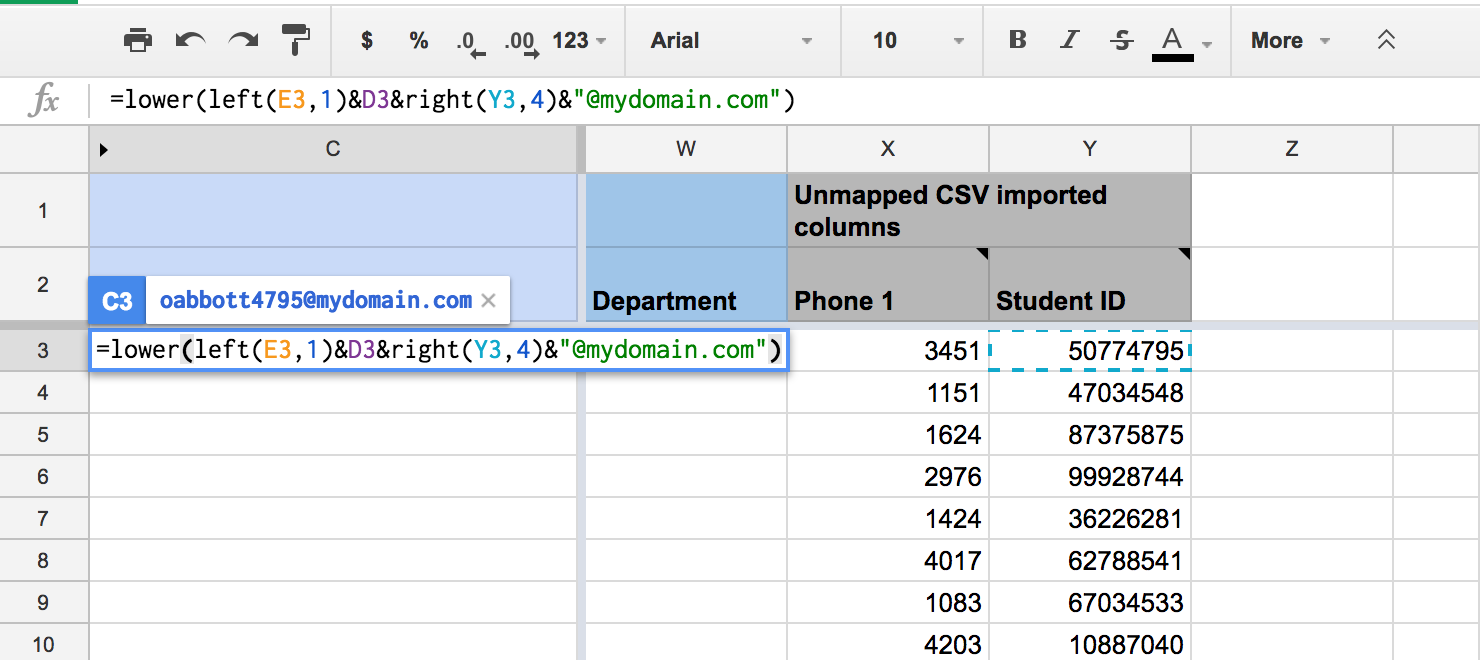Apply percent format
This screenshot has height=660, width=1480.
pos(419,41)
